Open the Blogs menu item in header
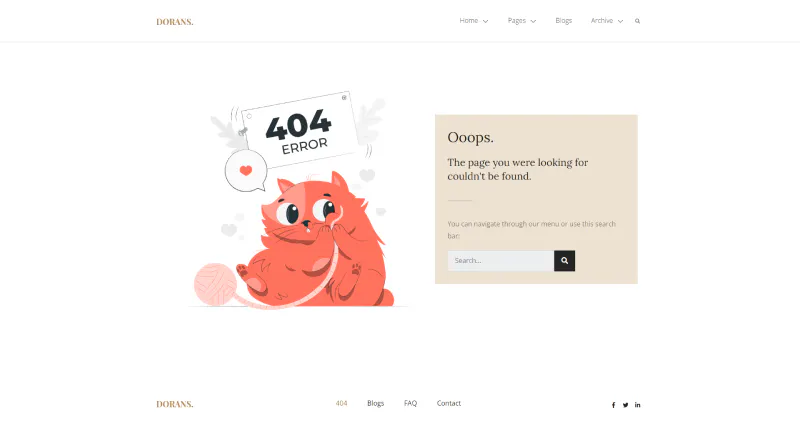This screenshot has width=800, height=421. [x=564, y=21]
